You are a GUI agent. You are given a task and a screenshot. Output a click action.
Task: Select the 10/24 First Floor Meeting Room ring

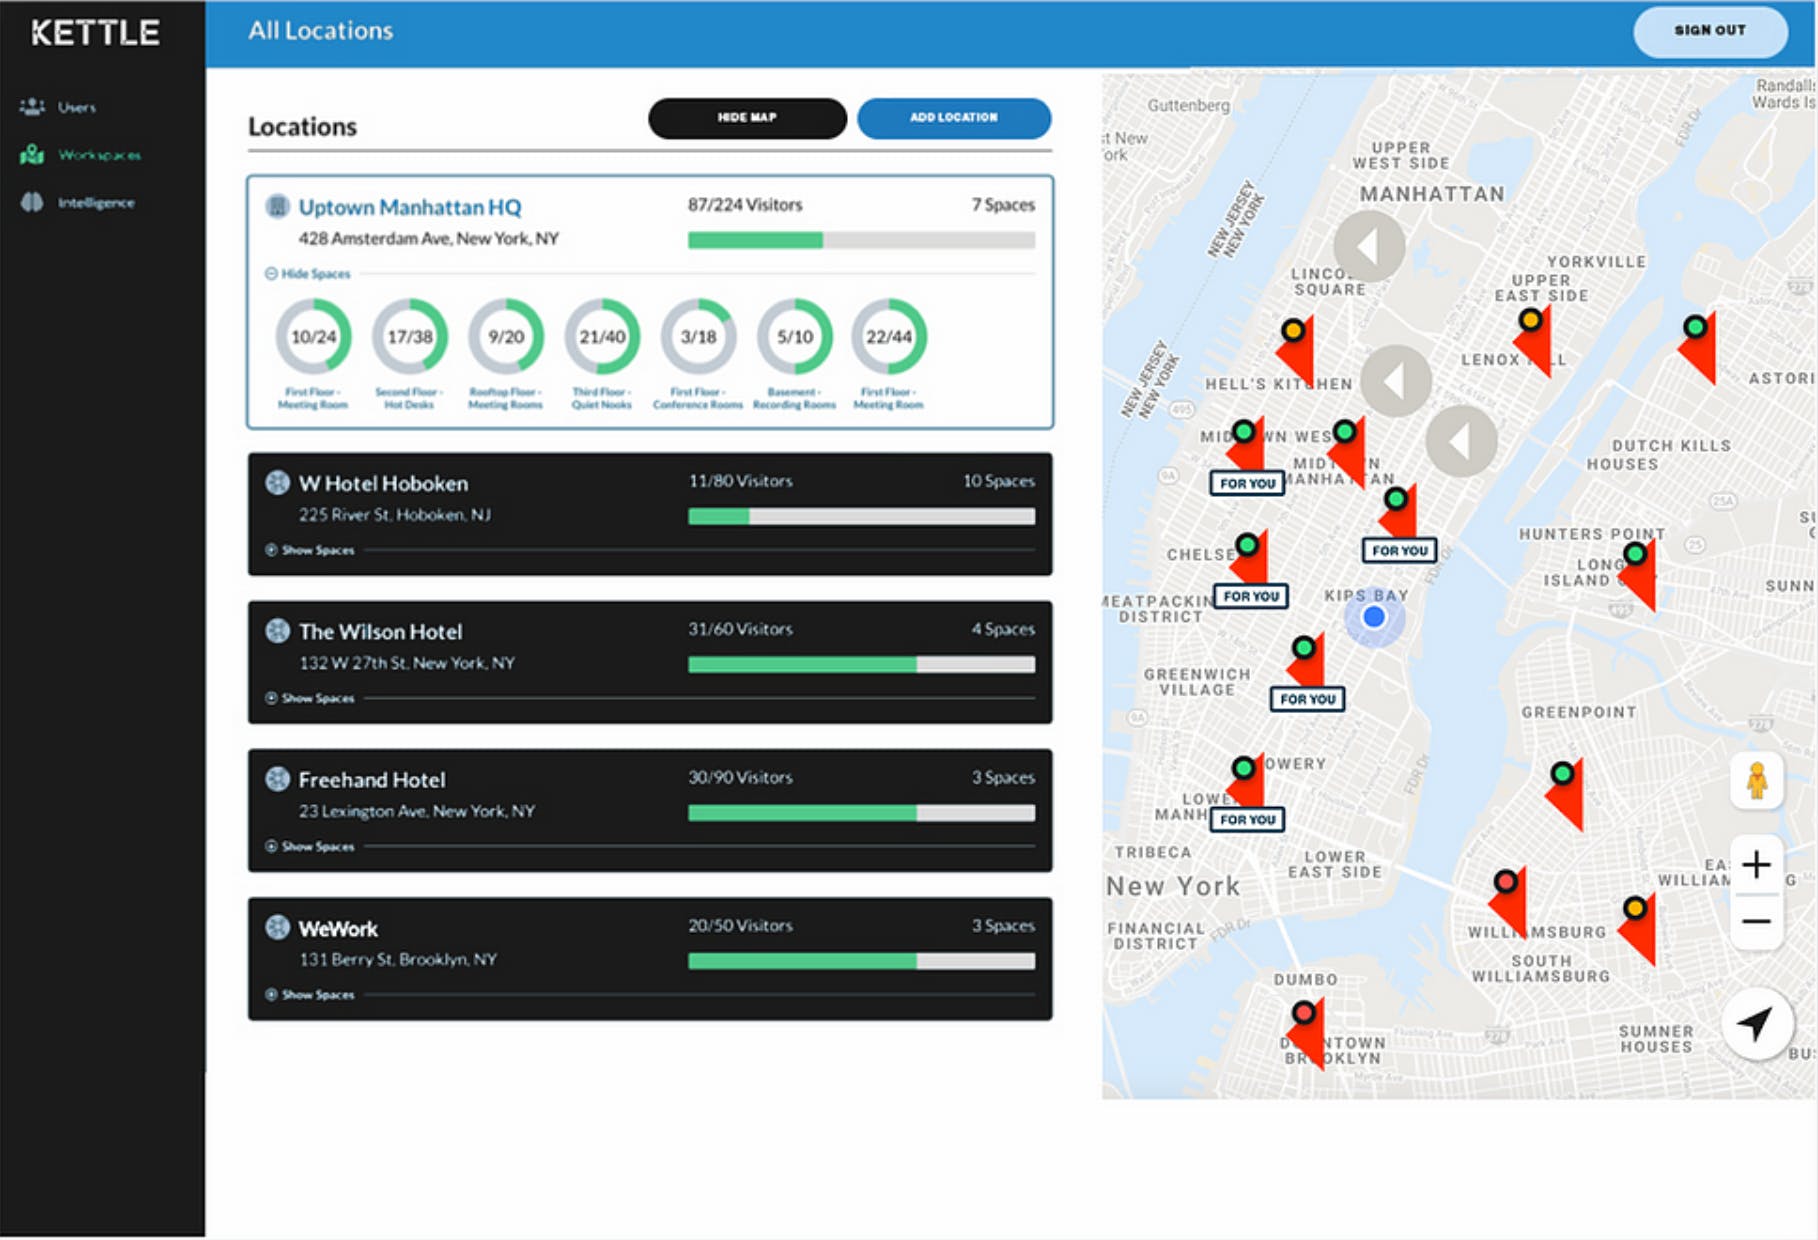click(x=313, y=337)
